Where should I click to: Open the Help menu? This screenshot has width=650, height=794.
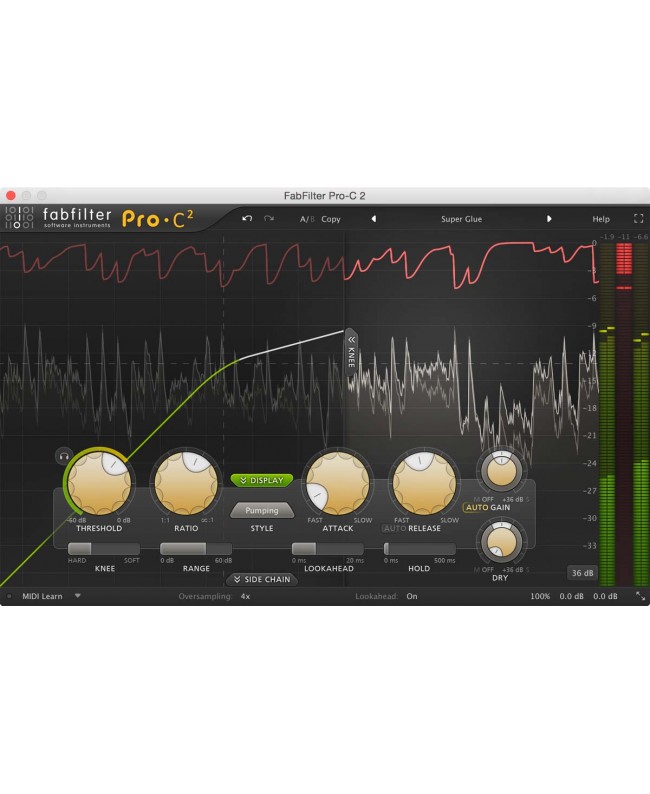click(x=601, y=219)
